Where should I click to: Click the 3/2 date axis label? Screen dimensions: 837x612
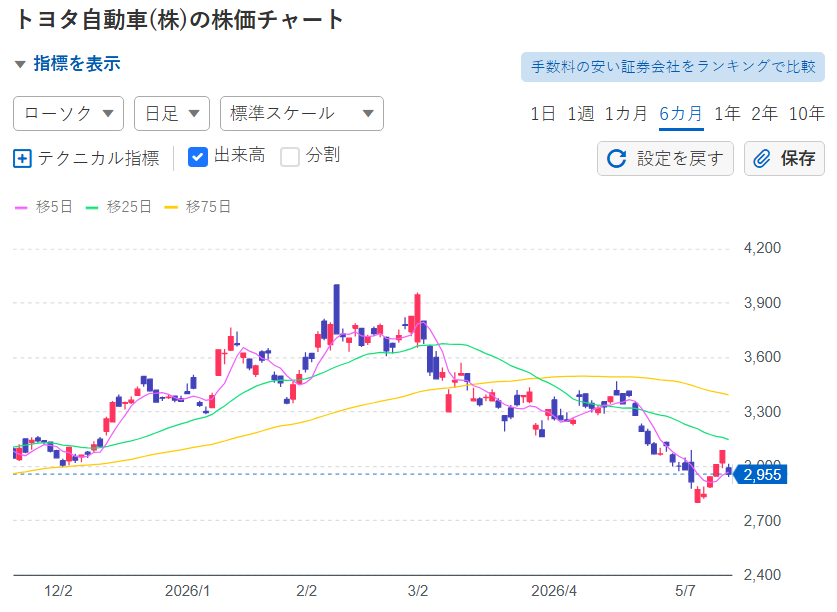(417, 591)
